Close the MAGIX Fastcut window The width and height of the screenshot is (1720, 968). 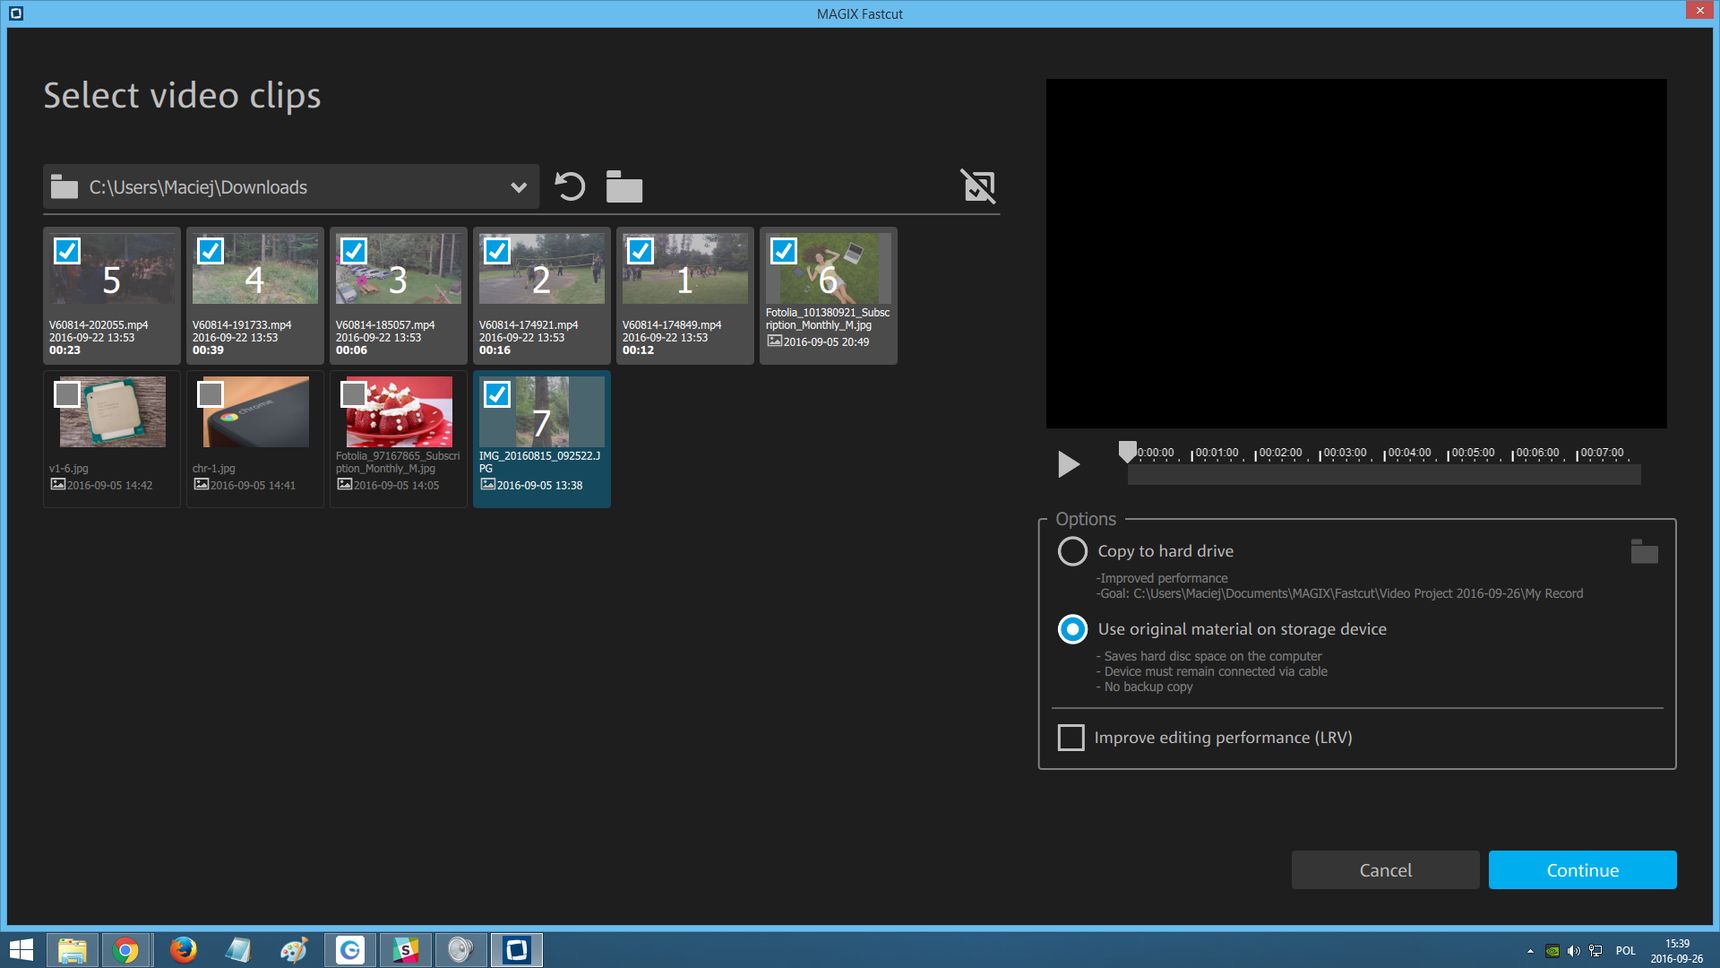[1699, 10]
